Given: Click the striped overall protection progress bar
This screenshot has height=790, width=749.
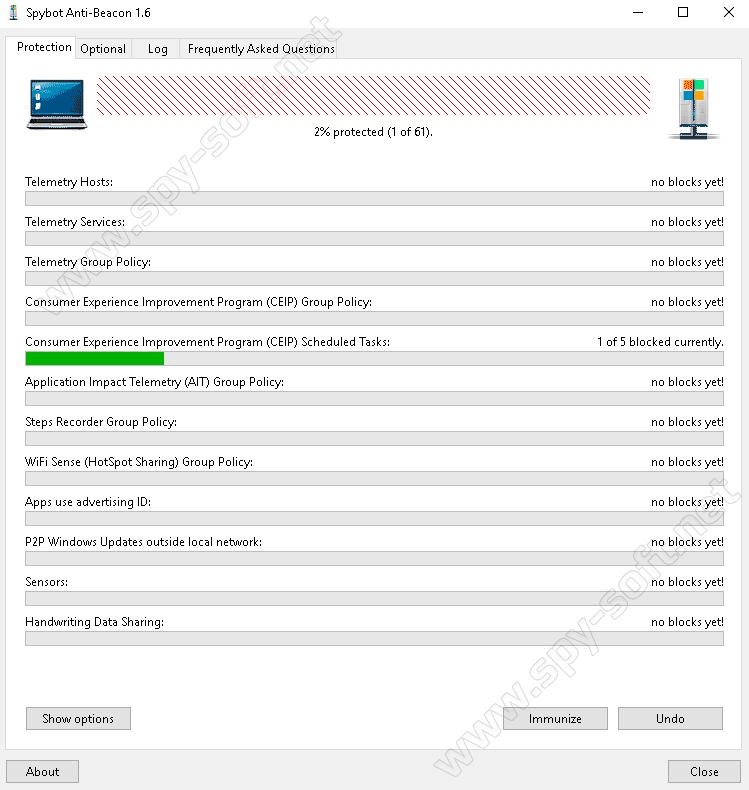Looking at the screenshot, I should (373, 96).
